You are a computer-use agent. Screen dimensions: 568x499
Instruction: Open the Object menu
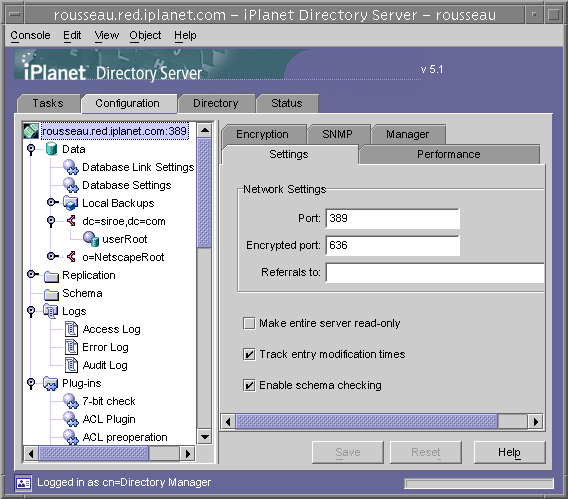click(145, 35)
